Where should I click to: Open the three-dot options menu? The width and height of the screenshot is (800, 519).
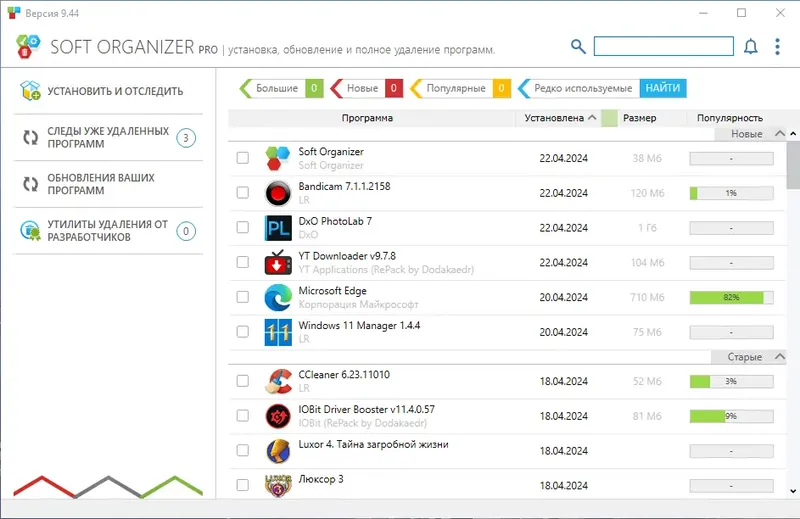point(778,46)
